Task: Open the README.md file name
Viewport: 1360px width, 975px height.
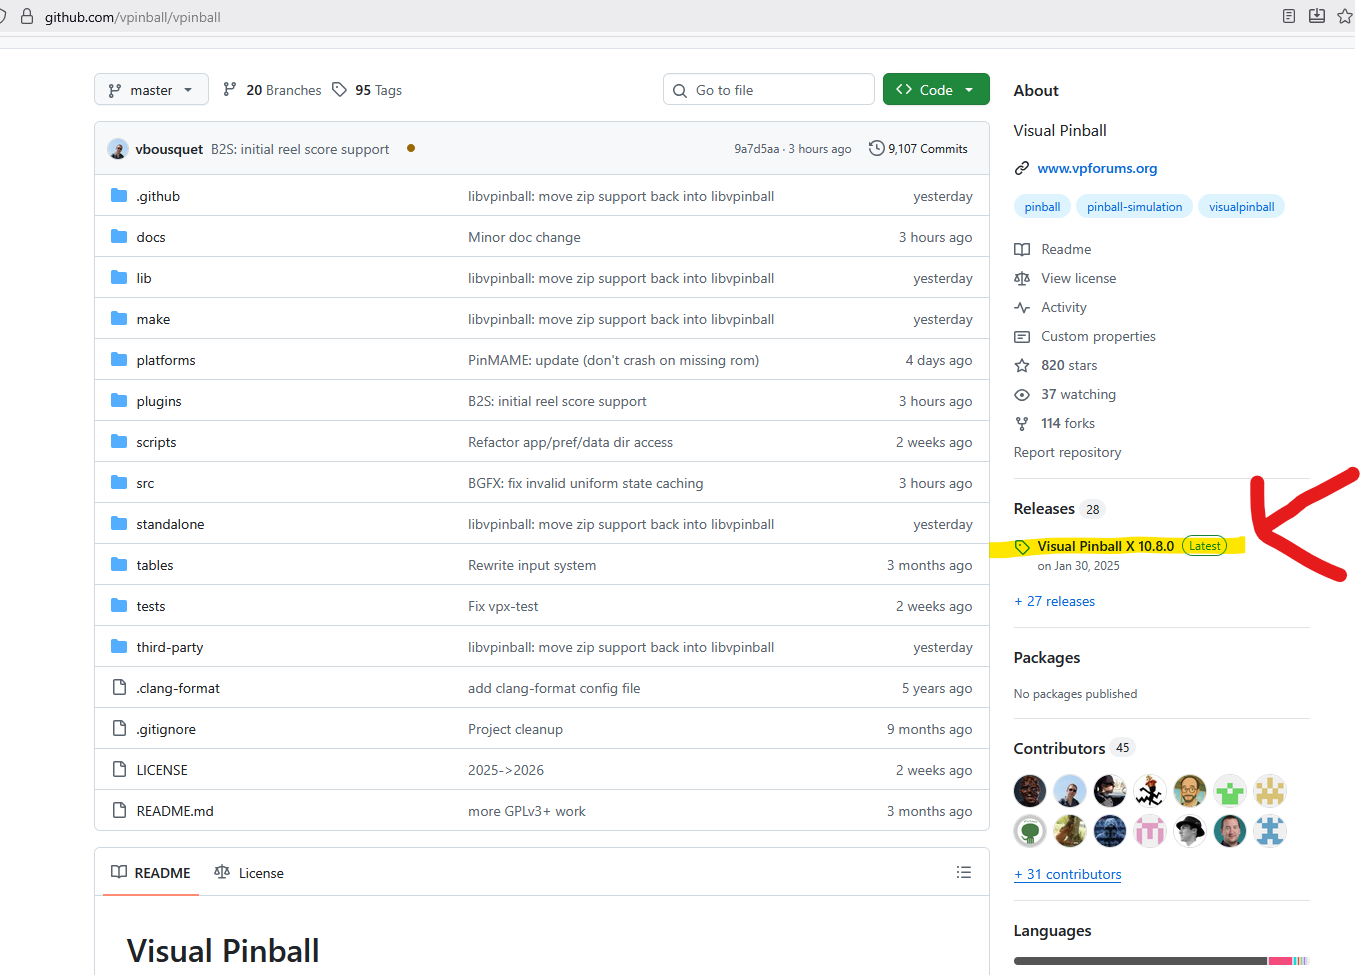Action: [175, 811]
